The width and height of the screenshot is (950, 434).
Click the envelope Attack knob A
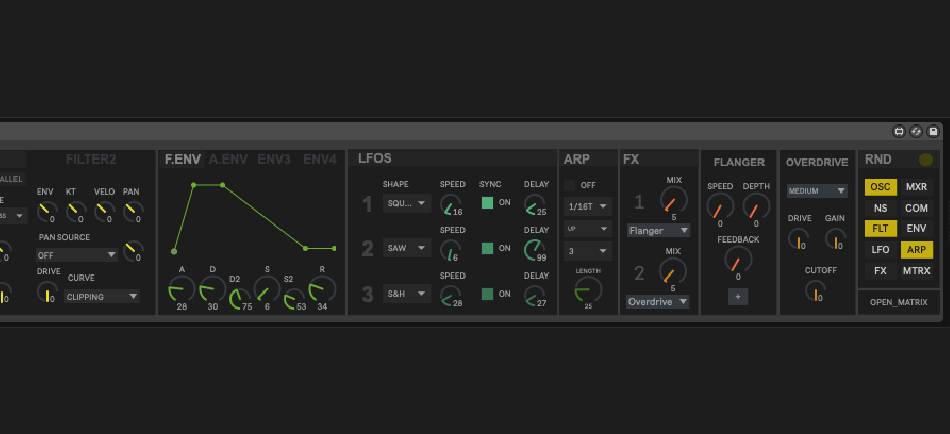(x=181, y=290)
